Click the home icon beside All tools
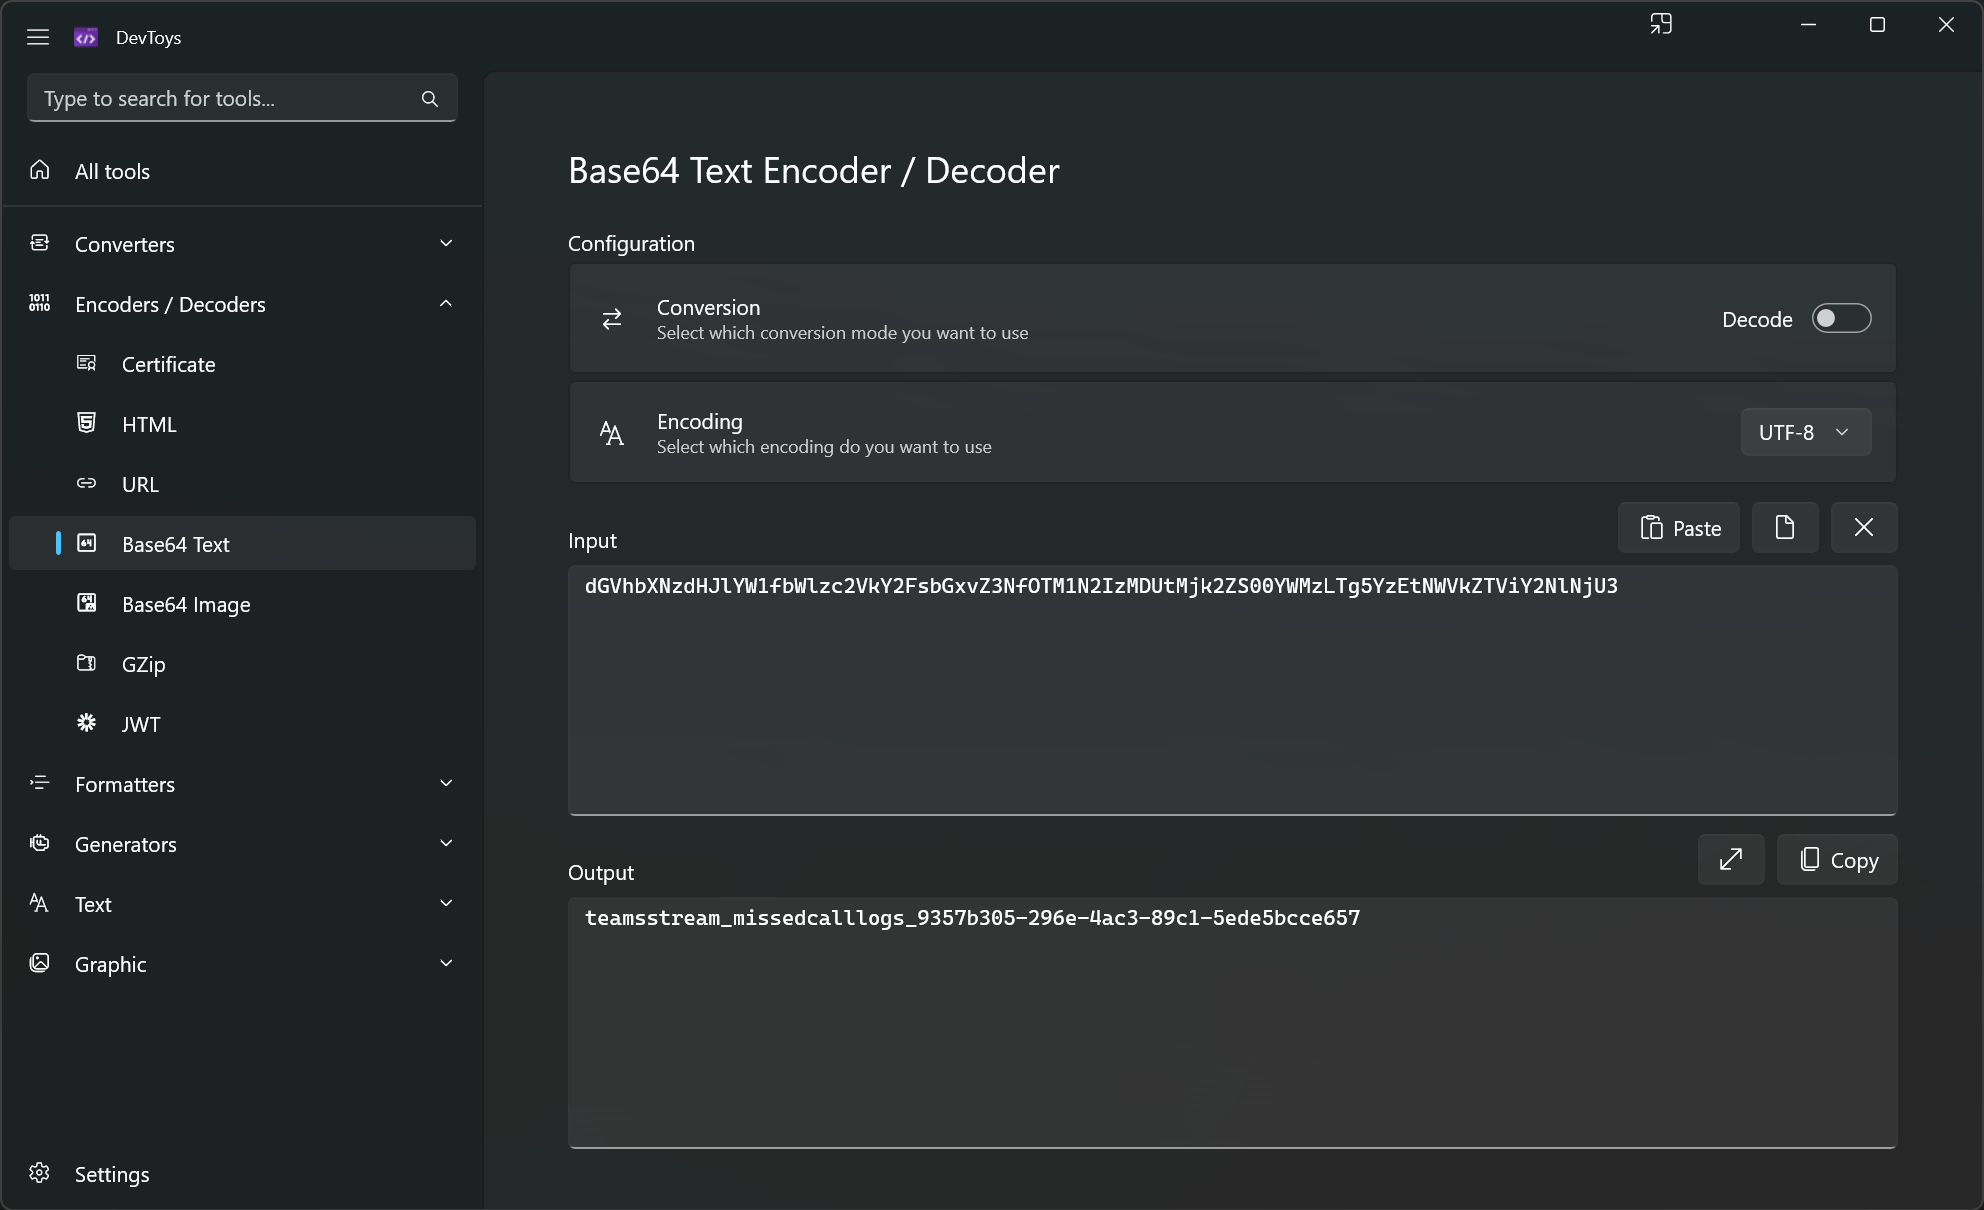The image size is (1984, 1210). coord(40,170)
